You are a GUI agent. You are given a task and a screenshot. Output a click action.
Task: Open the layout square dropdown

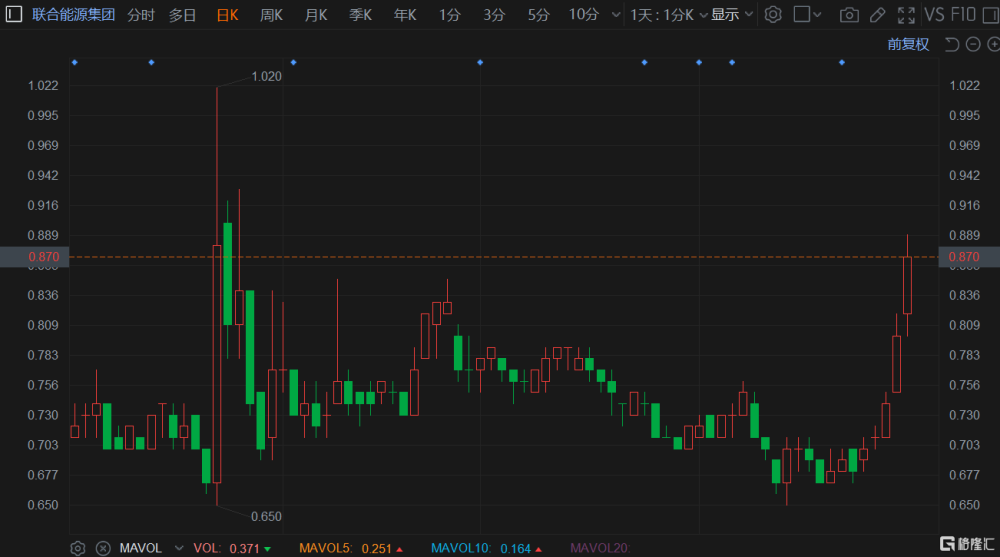point(807,14)
